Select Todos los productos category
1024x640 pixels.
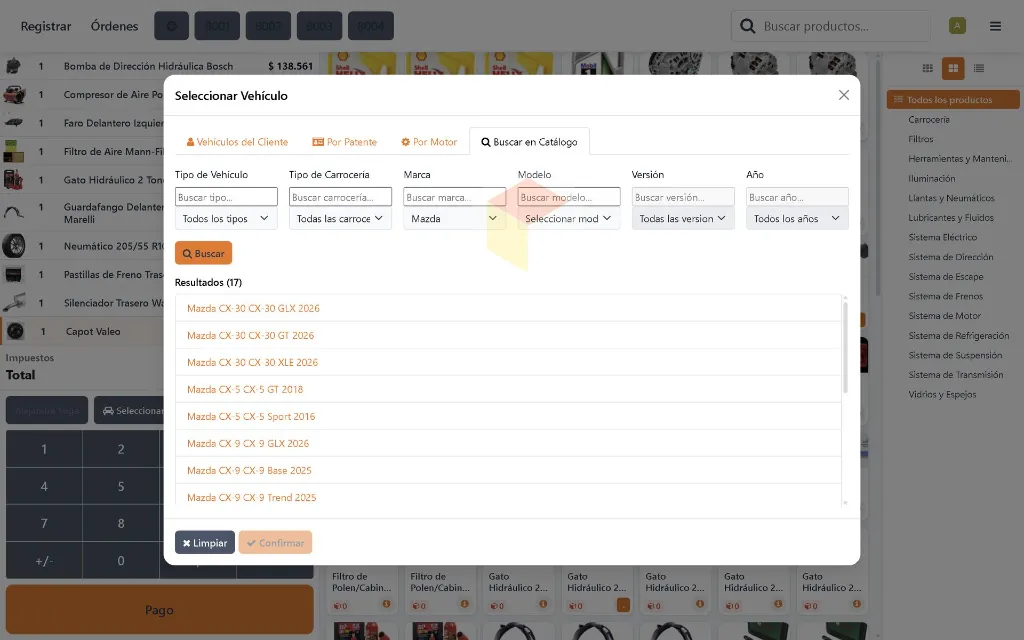point(953,99)
